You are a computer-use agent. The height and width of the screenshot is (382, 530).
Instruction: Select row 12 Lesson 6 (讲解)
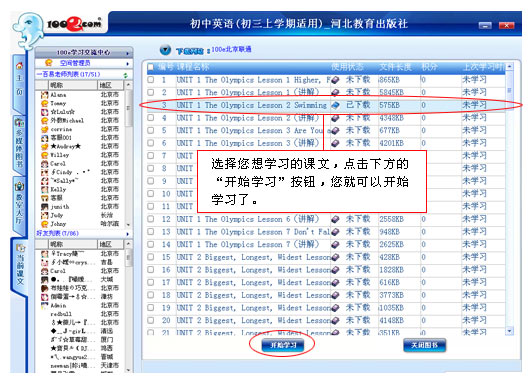click(x=326, y=219)
